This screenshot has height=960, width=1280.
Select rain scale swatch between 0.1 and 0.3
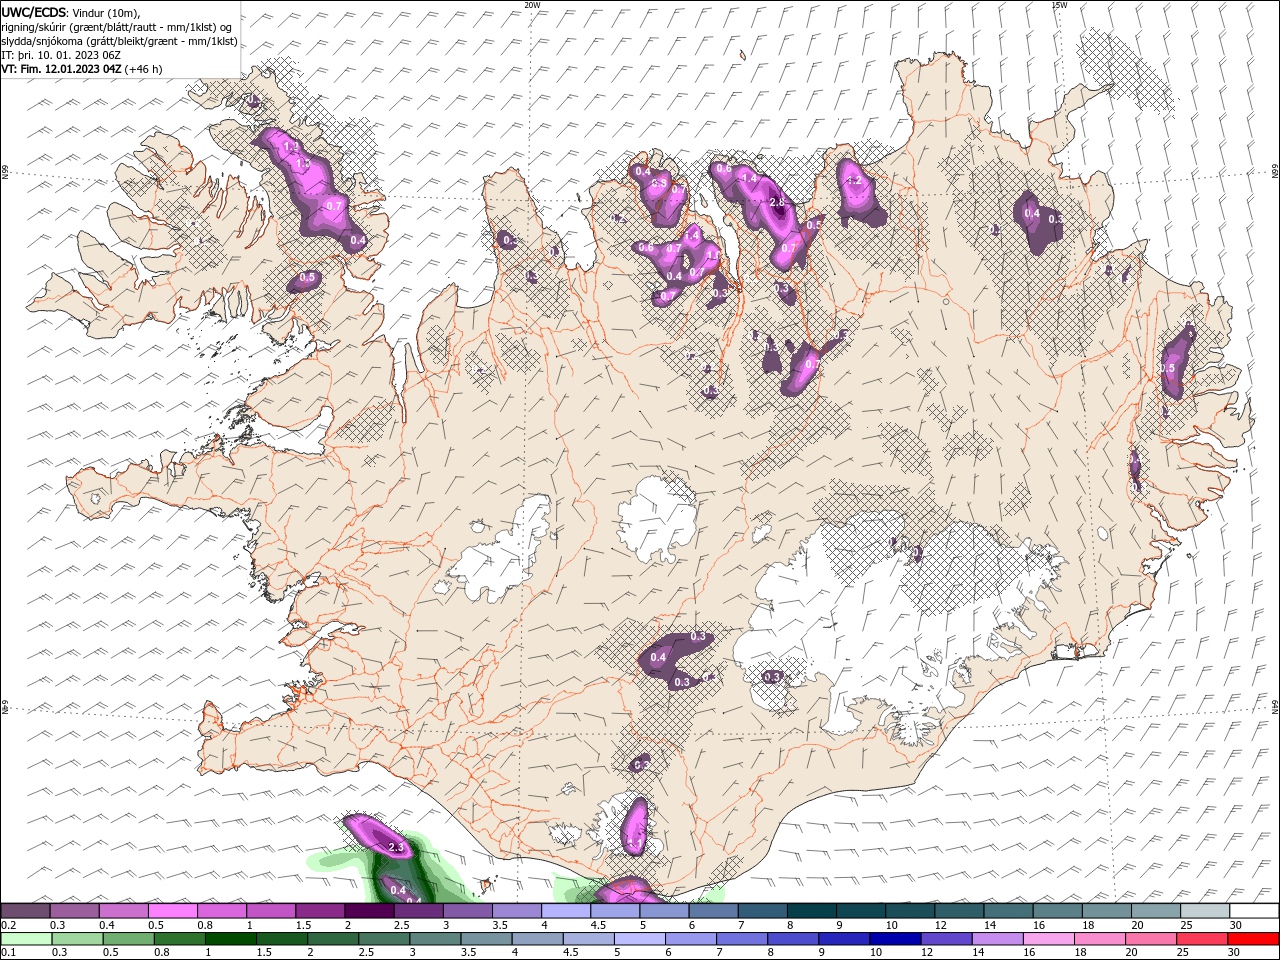26,939
